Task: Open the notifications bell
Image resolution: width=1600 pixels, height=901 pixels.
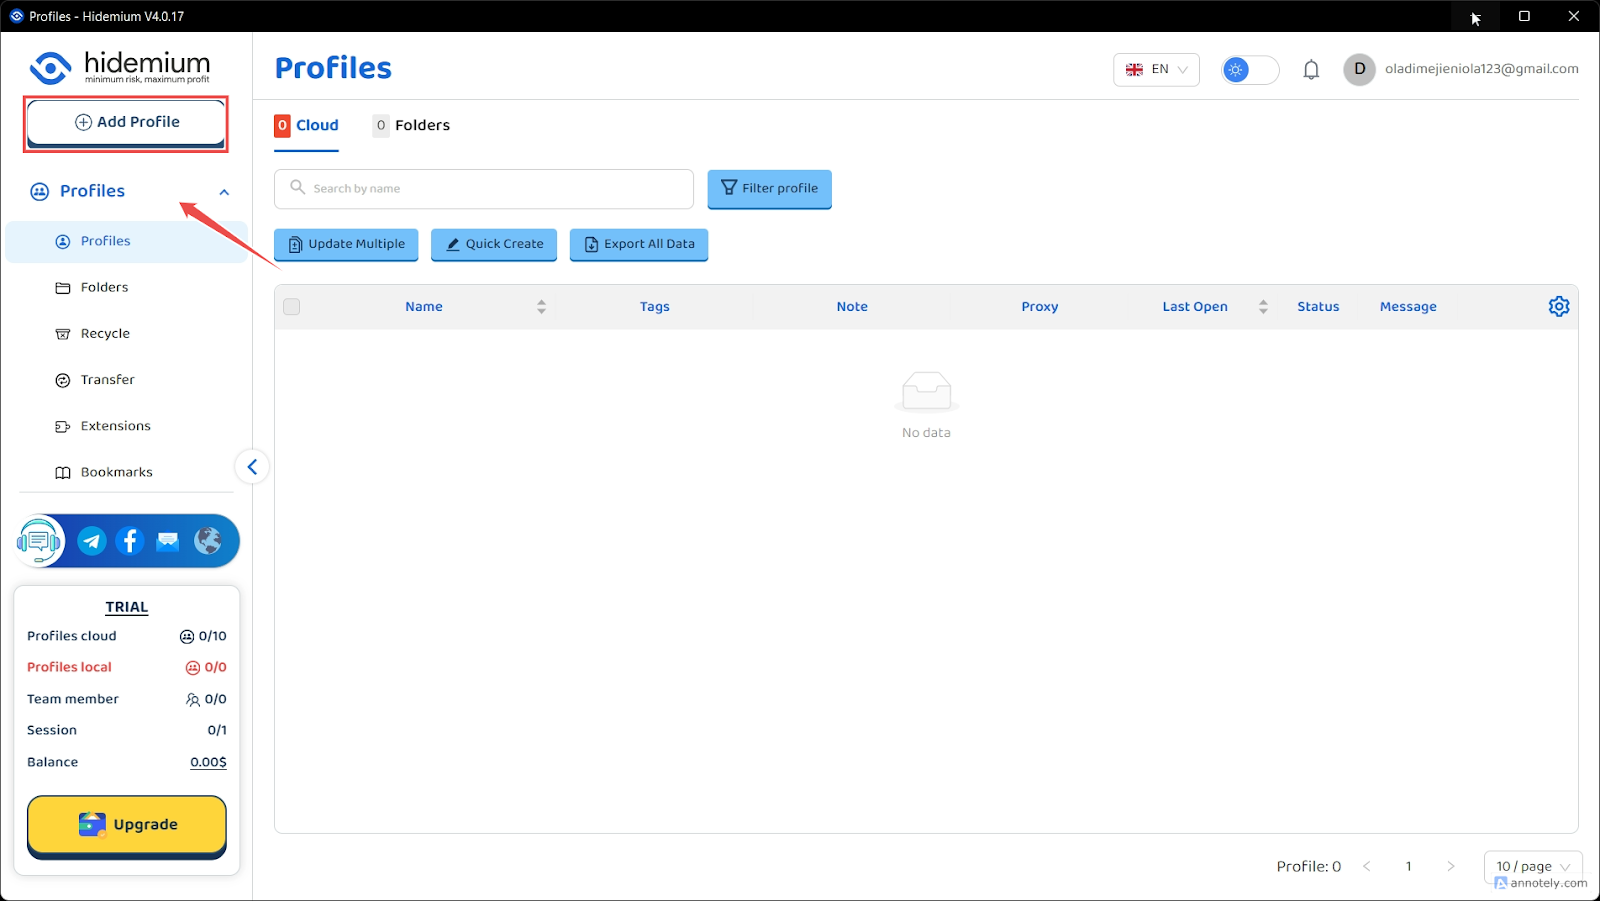Action: (x=1311, y=70)
